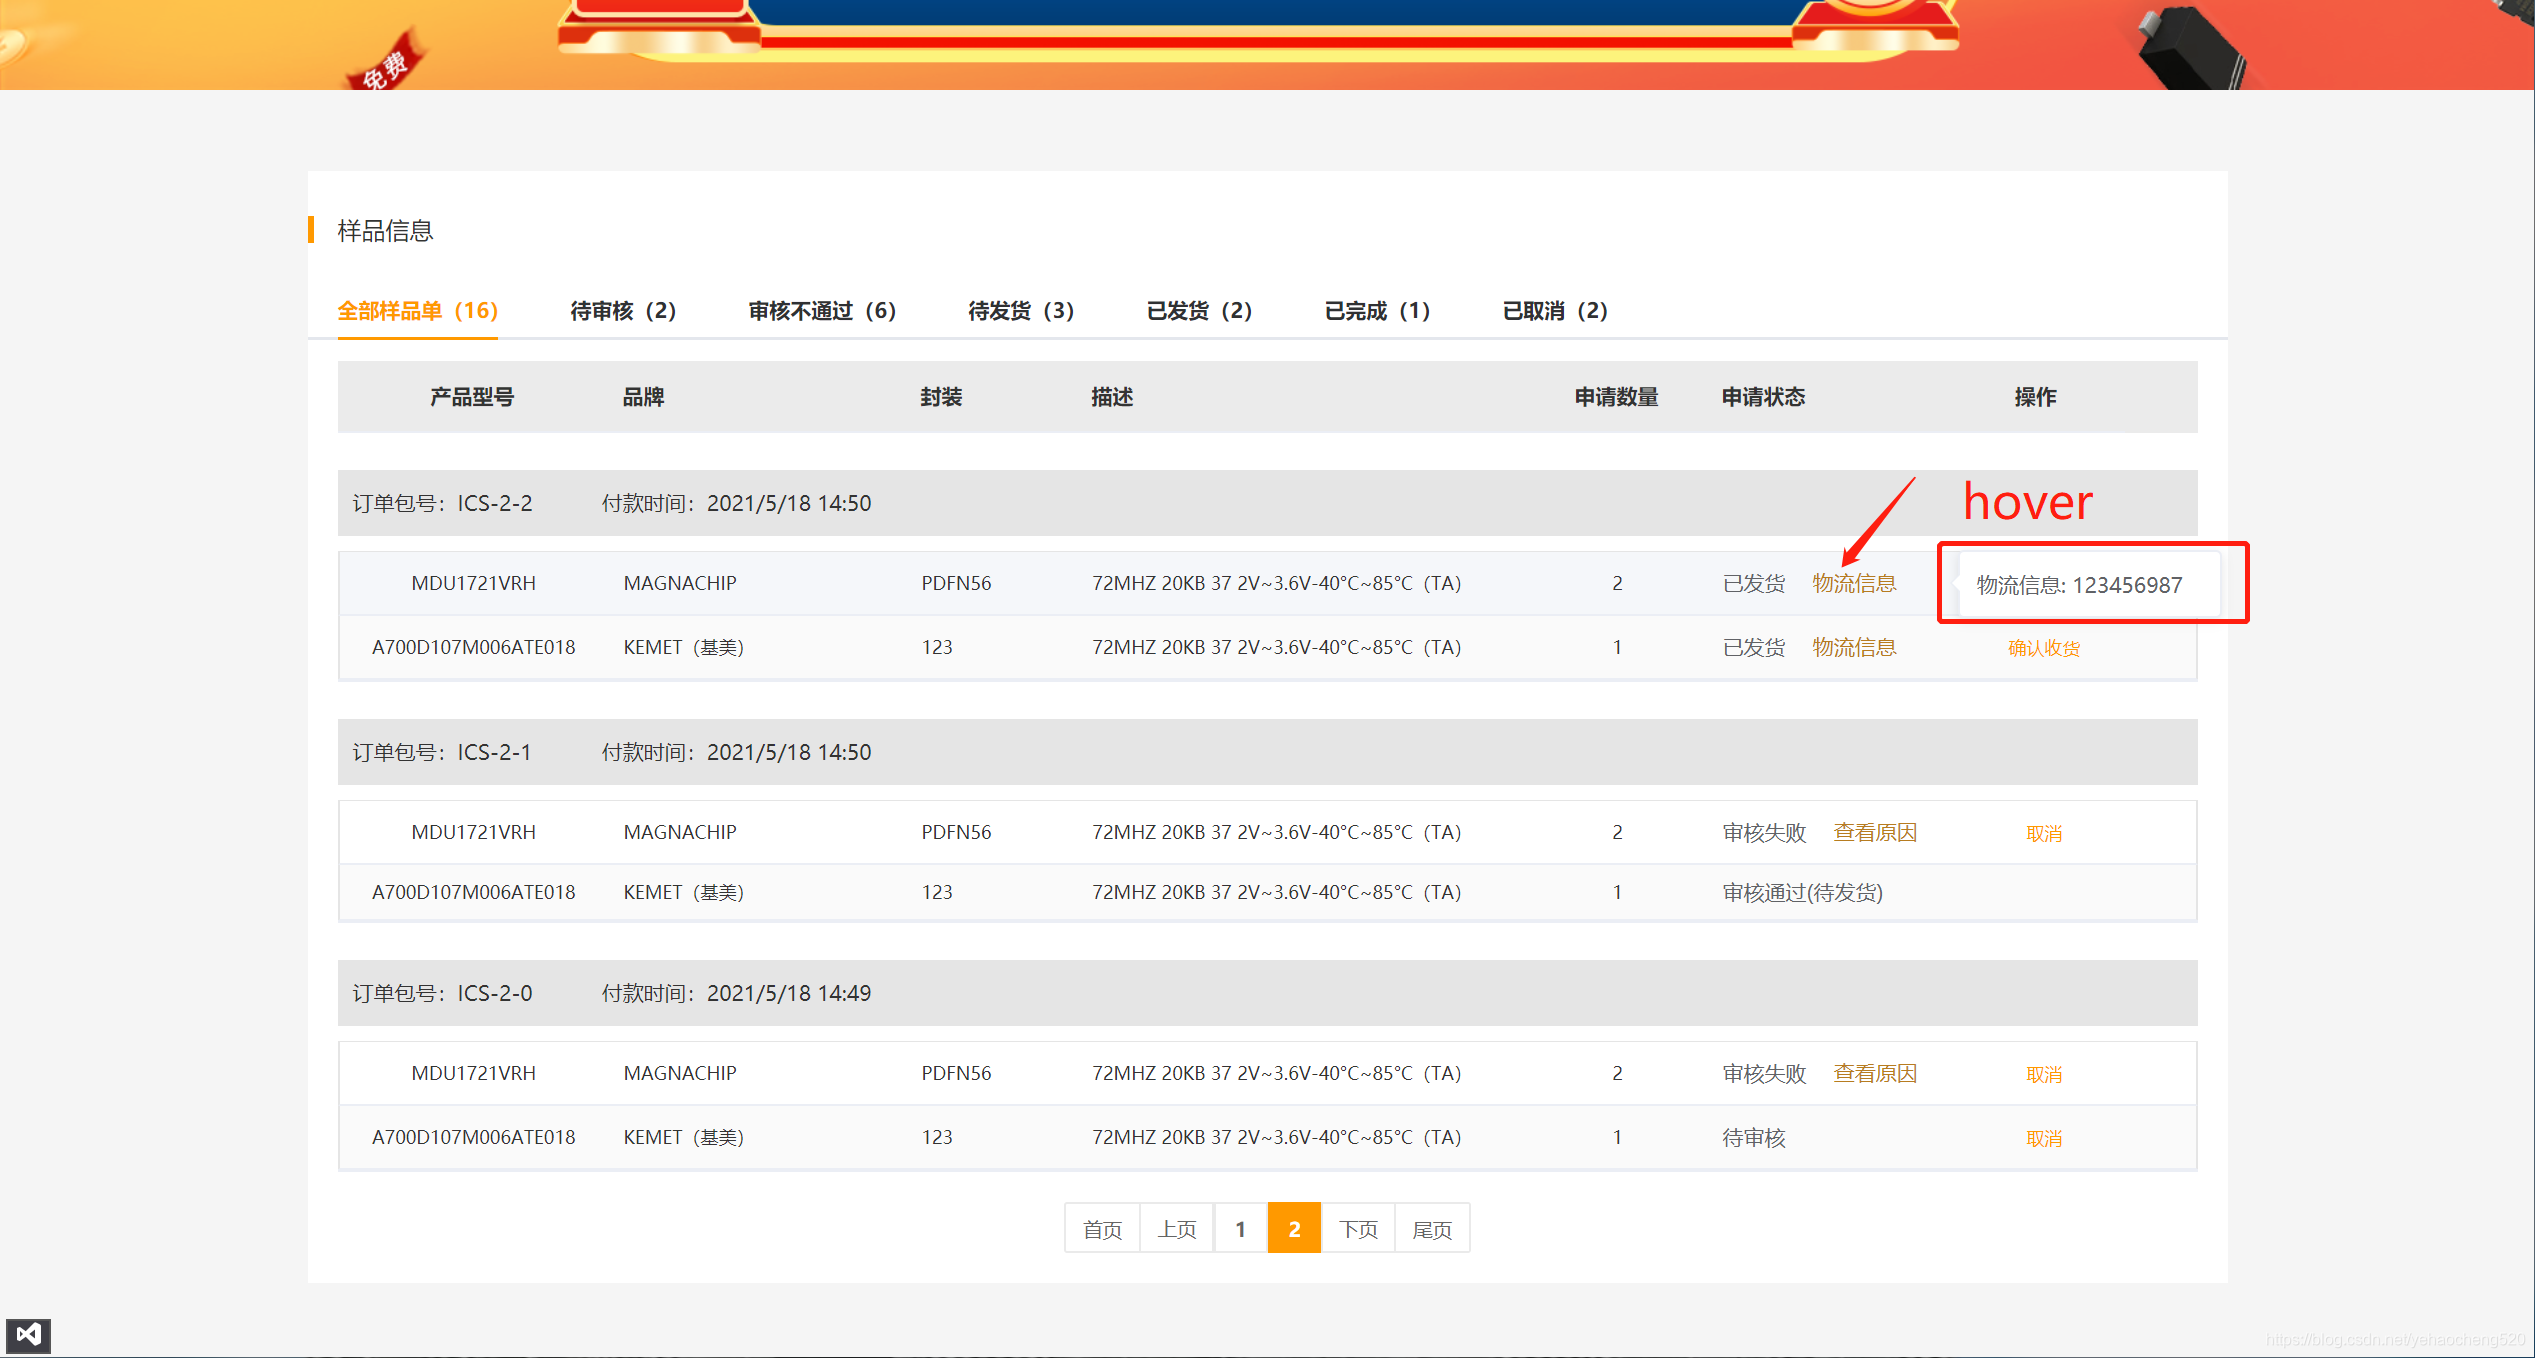Click 物流信息 link for MDU1721VRH in ICS-2-2

click(x=1853, y=583)
